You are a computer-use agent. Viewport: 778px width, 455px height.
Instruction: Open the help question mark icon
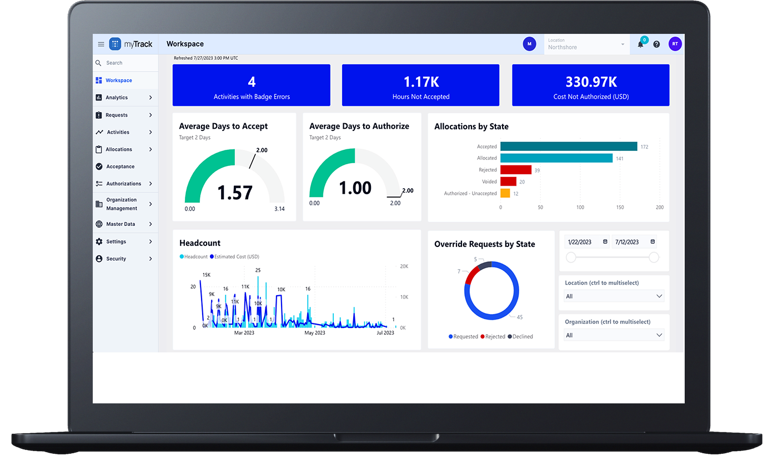click(656, 44)
